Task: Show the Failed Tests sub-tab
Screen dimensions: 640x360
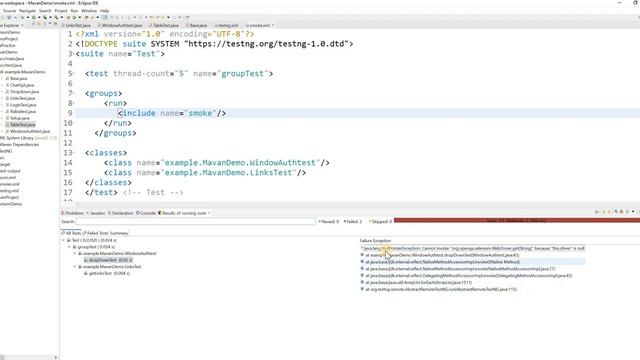Action: (96, 233)
